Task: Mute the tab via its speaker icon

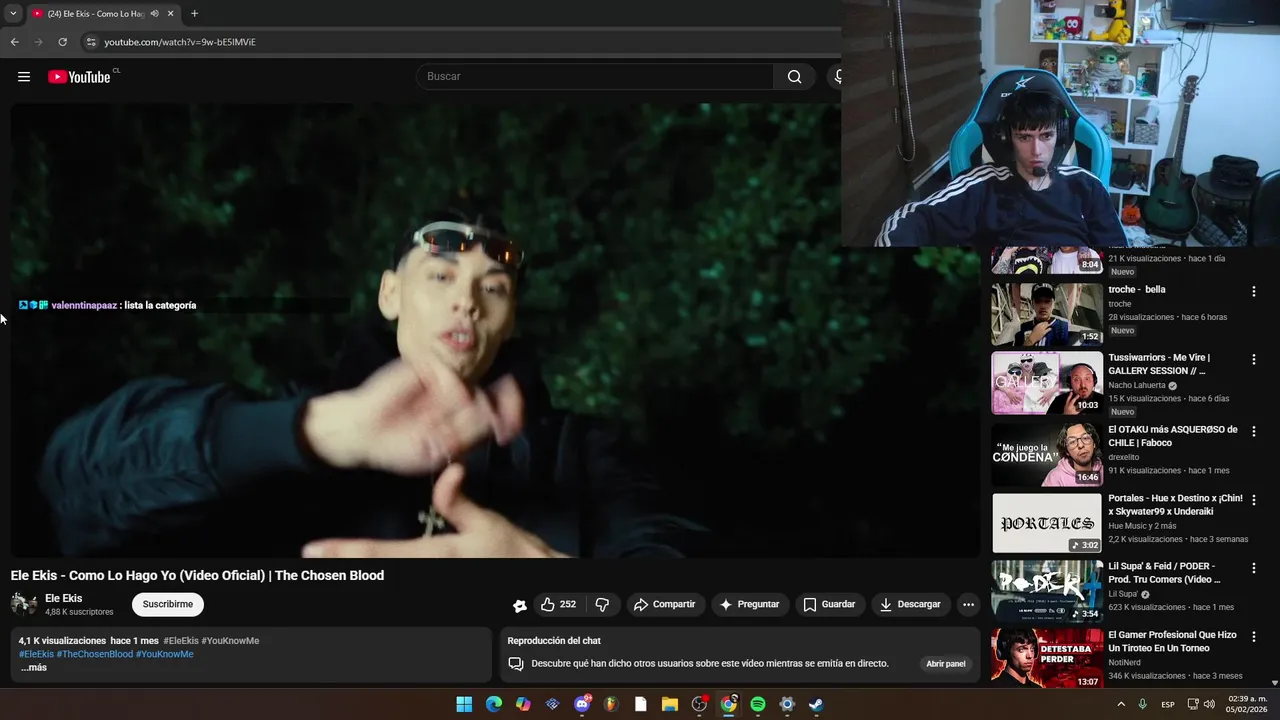Action: point(154,14)
